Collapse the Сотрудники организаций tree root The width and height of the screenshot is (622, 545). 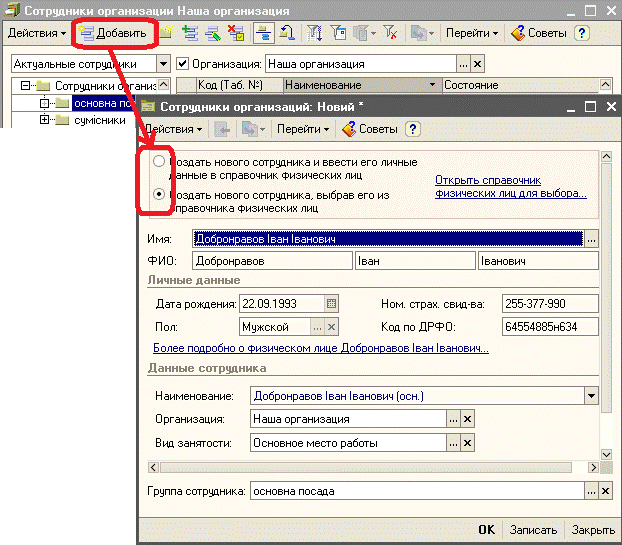coord(25,85)
